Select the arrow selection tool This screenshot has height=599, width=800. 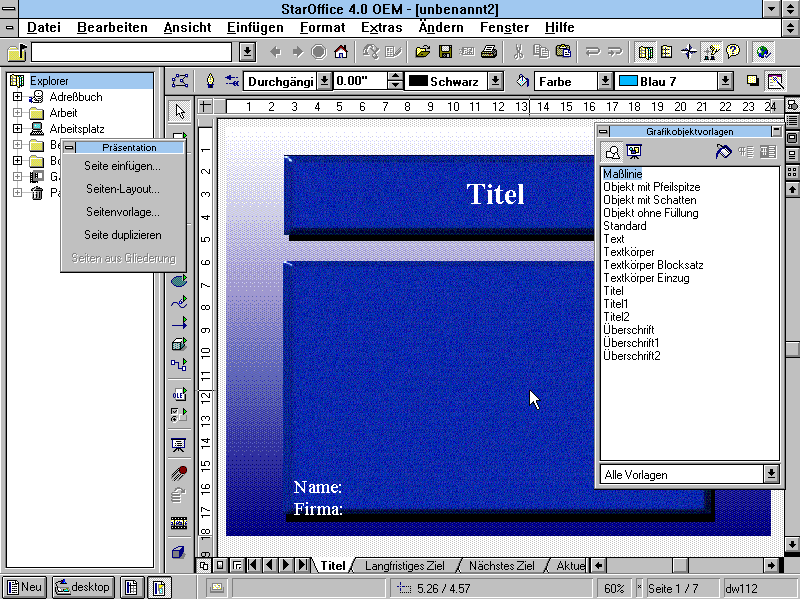179,111
